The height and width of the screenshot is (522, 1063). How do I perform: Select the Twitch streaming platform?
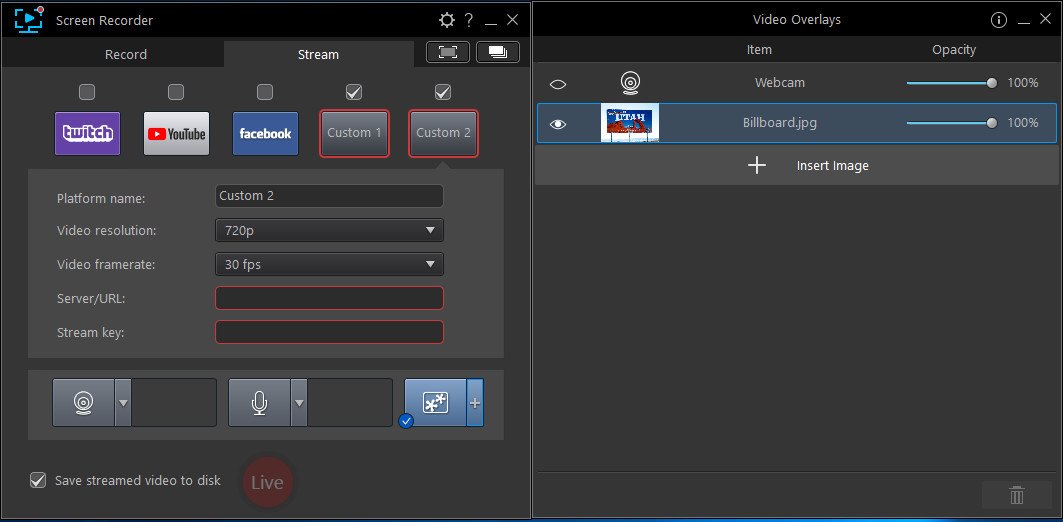coord(87,134)
